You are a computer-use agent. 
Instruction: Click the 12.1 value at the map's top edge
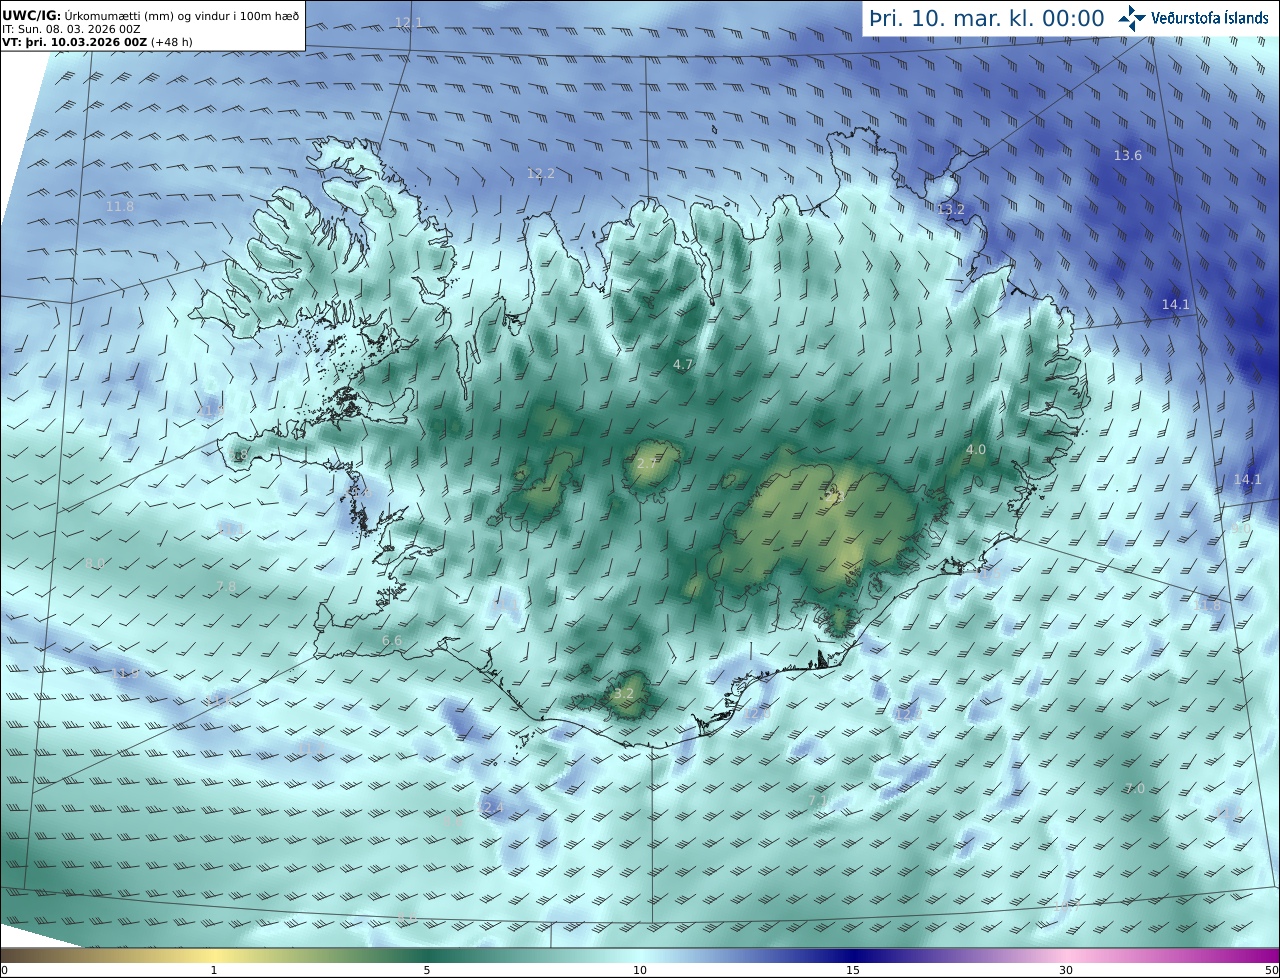[408, 22]
